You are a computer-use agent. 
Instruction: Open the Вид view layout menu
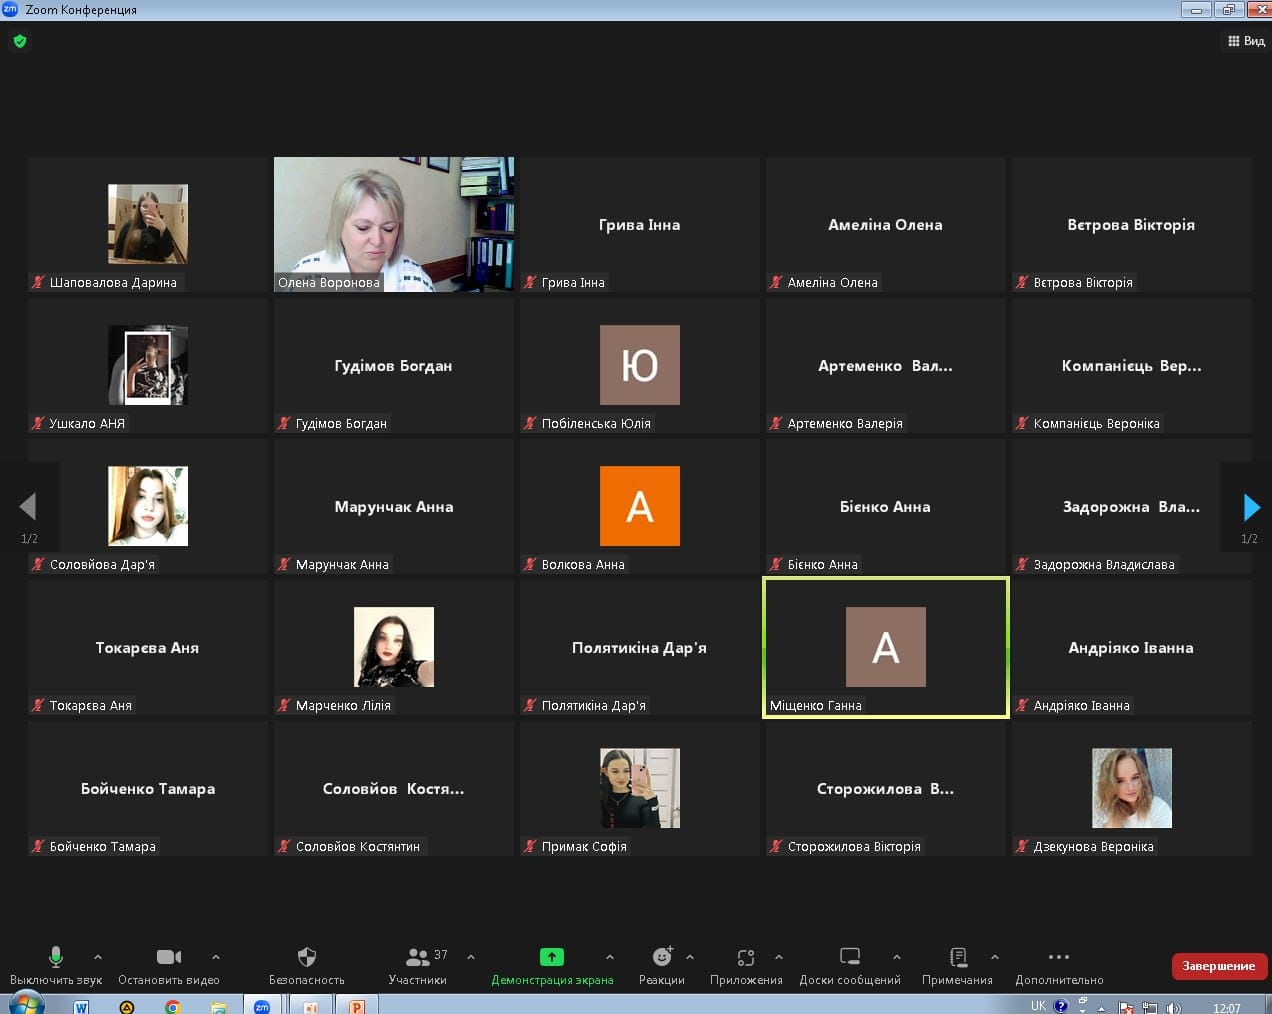pyautogui.click(x=1246, y=41)
